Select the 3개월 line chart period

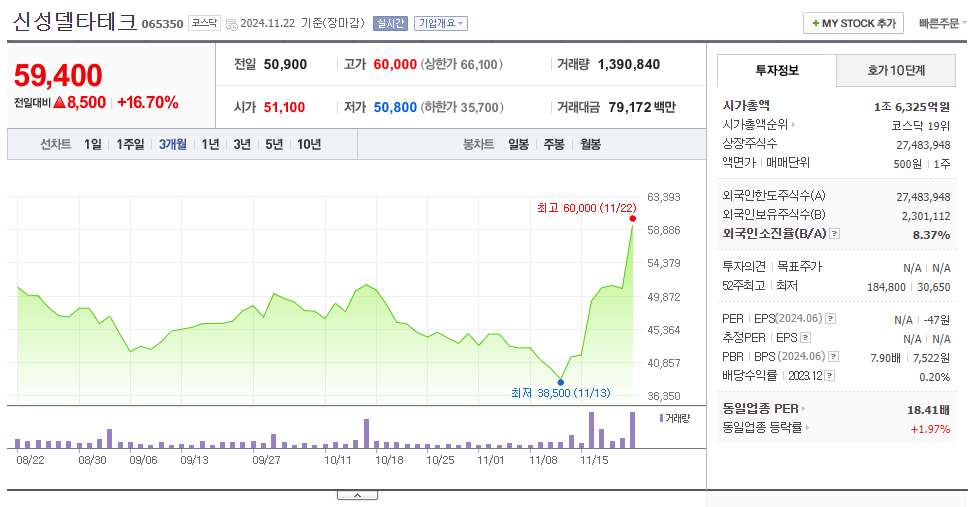(172, 145)
